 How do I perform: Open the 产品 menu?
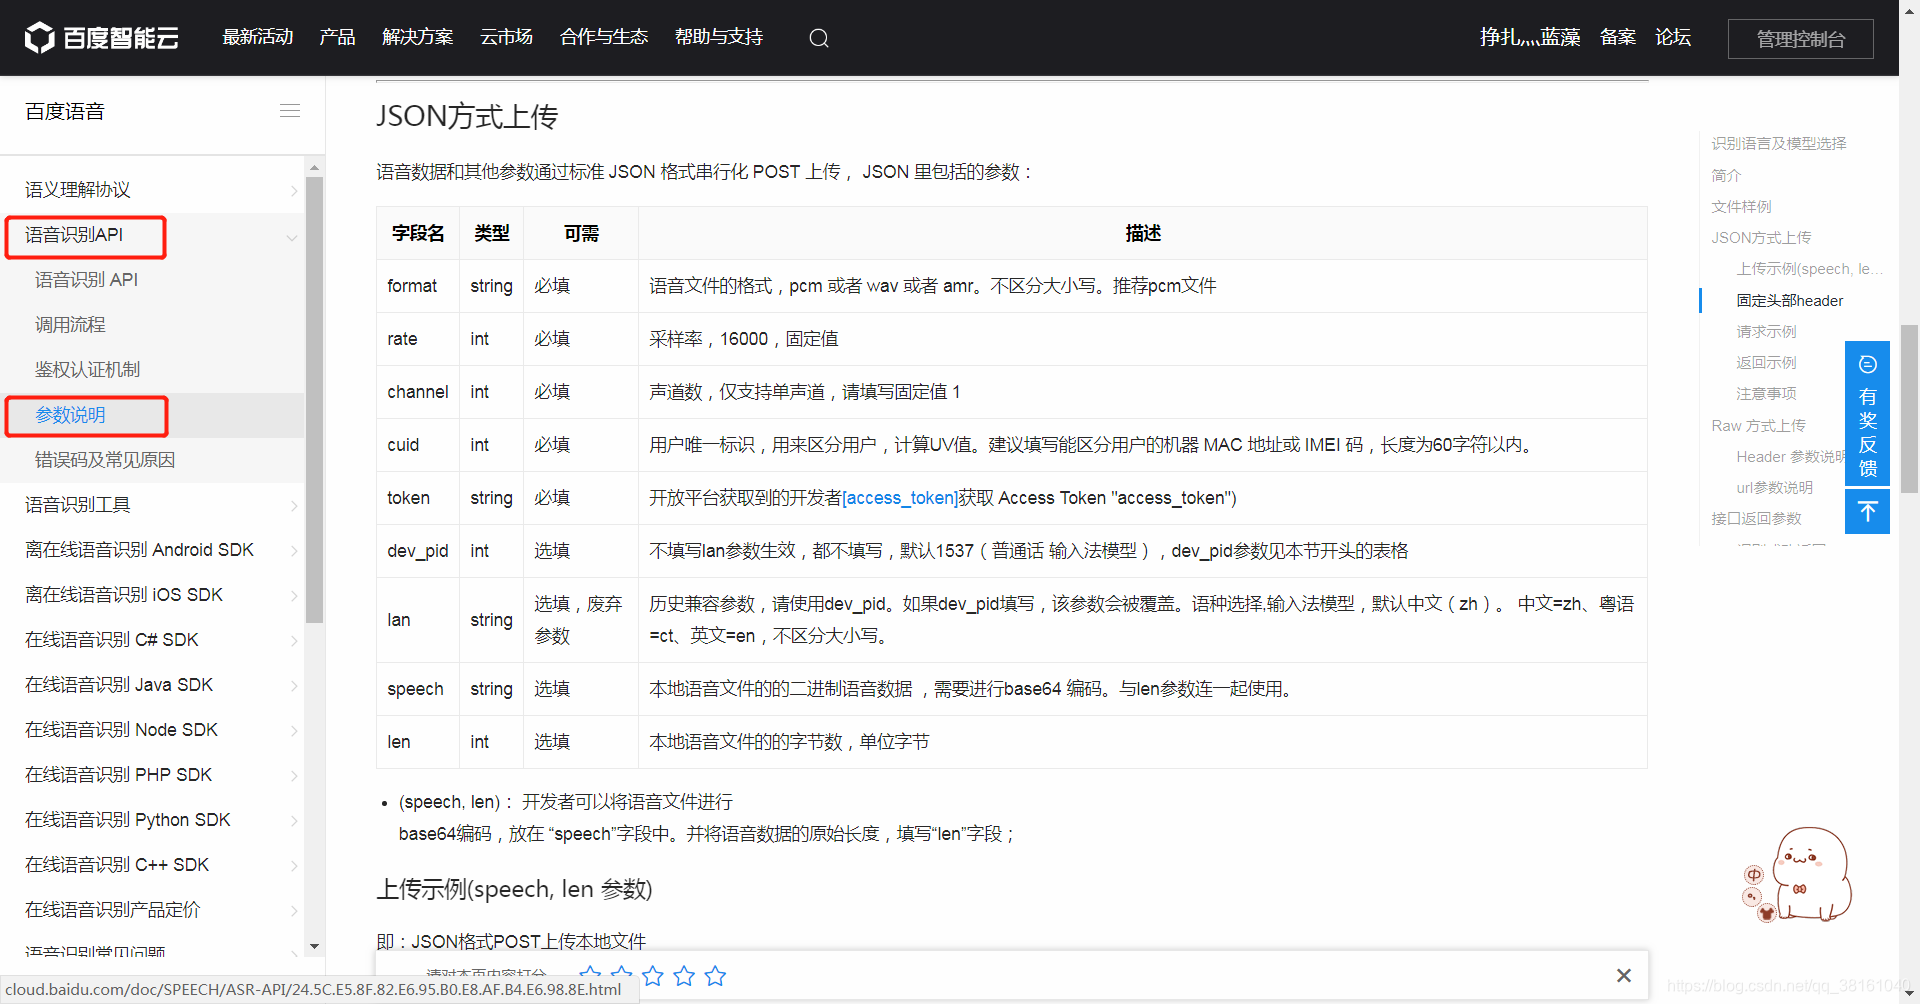(x=336, y=37)
